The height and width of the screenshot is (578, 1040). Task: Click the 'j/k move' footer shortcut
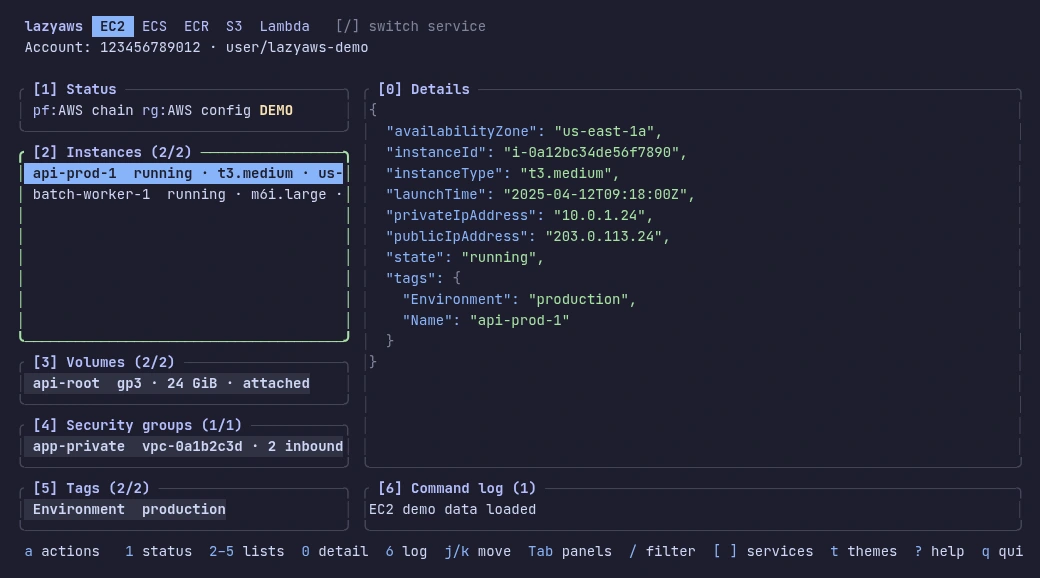[x=478, y=552]
